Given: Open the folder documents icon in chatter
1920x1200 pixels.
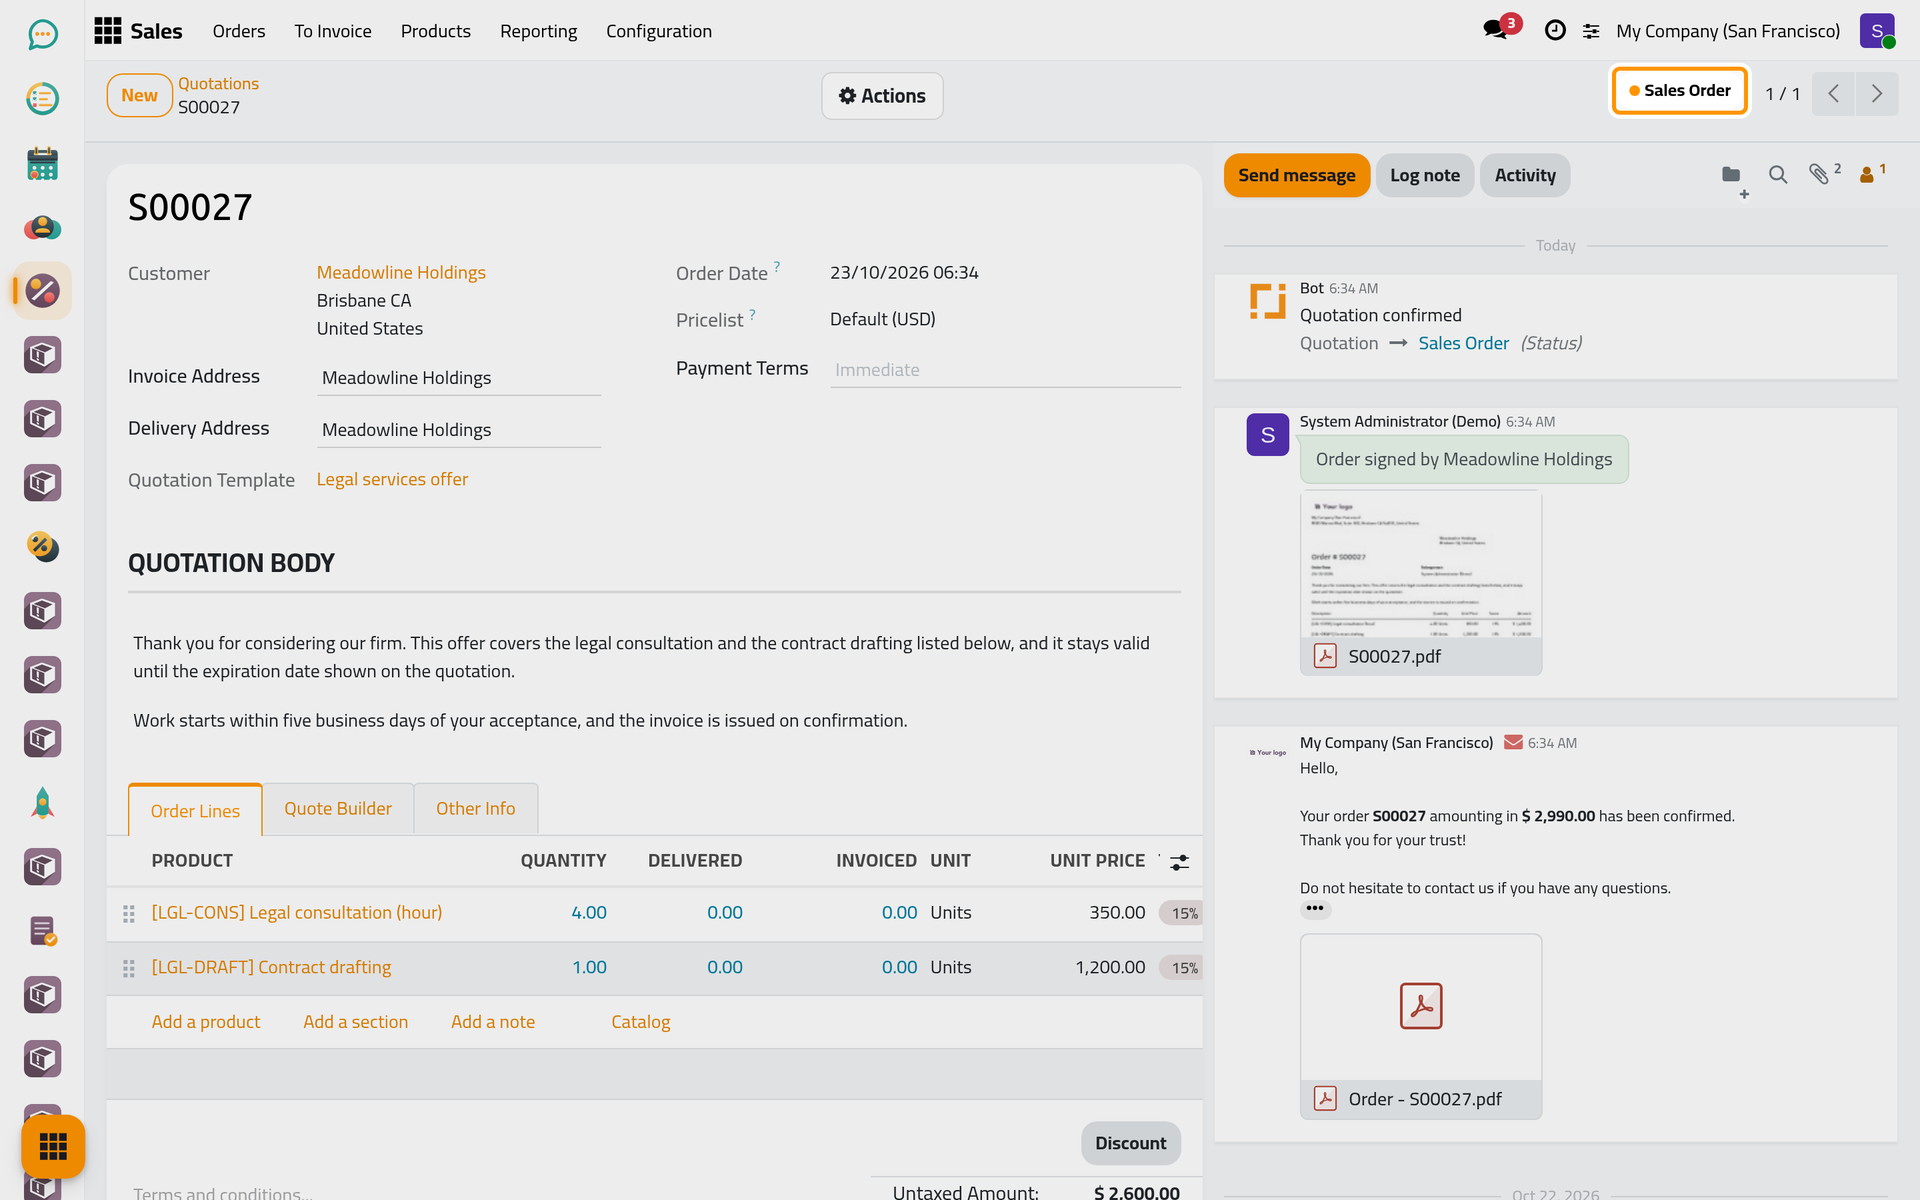Looking at the screenshot, I should click(1733, 177).
